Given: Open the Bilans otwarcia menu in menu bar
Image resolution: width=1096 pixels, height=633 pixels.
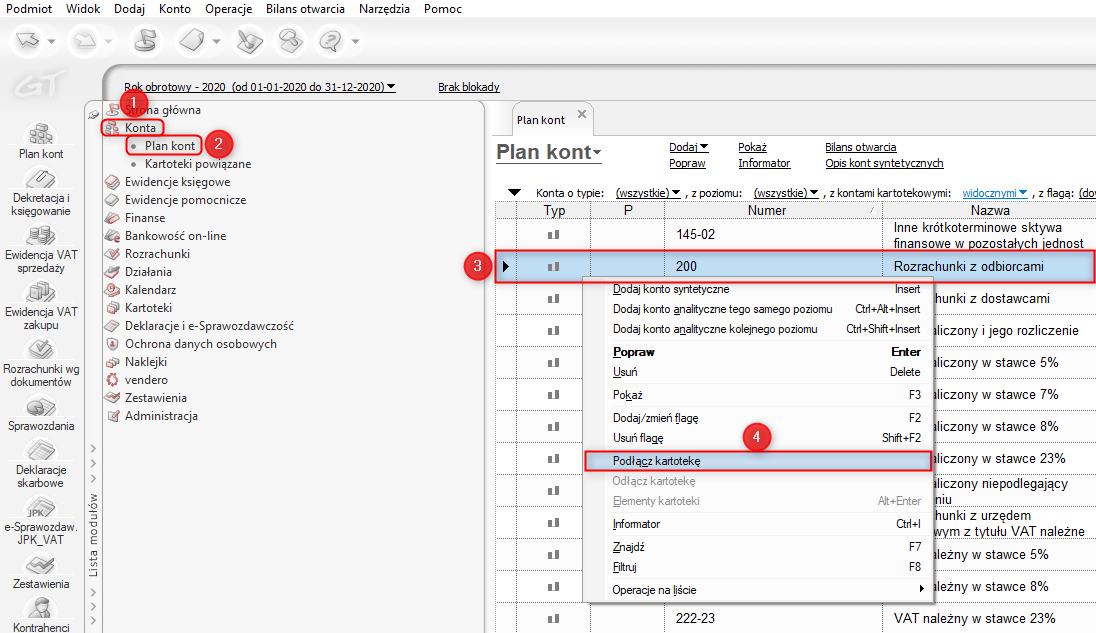Looking at the screenshot, I should (305, 9).
